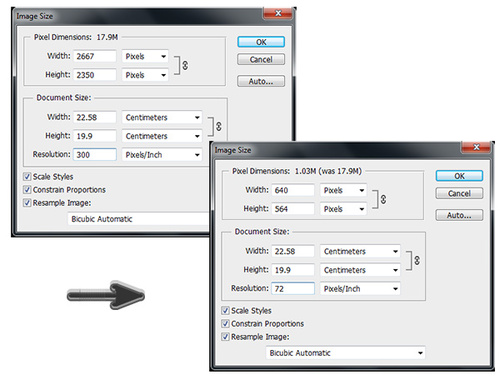Screen dimensions: 500x385
Task: Click the Width field showing 2667
Action: [95, 56]
